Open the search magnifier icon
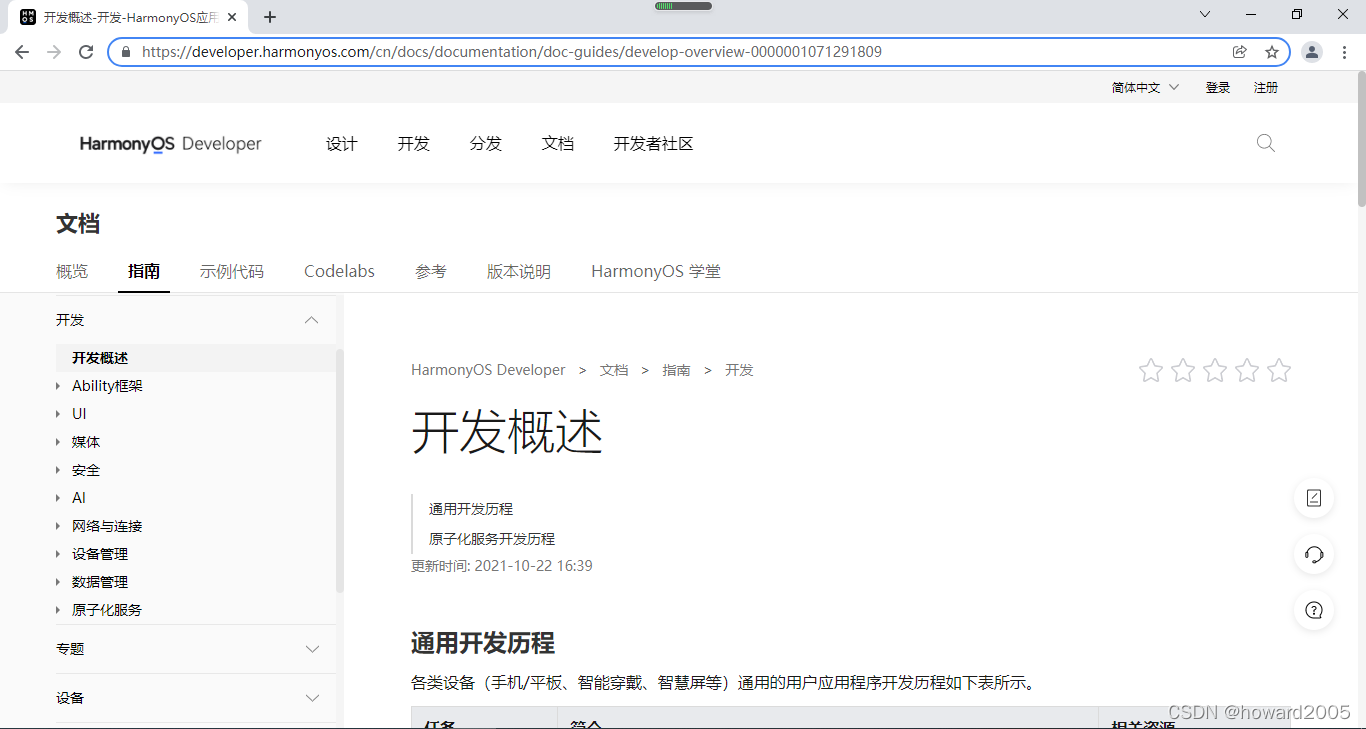Viewport: 1366px width, 729px height. (x=1265, y=143)
